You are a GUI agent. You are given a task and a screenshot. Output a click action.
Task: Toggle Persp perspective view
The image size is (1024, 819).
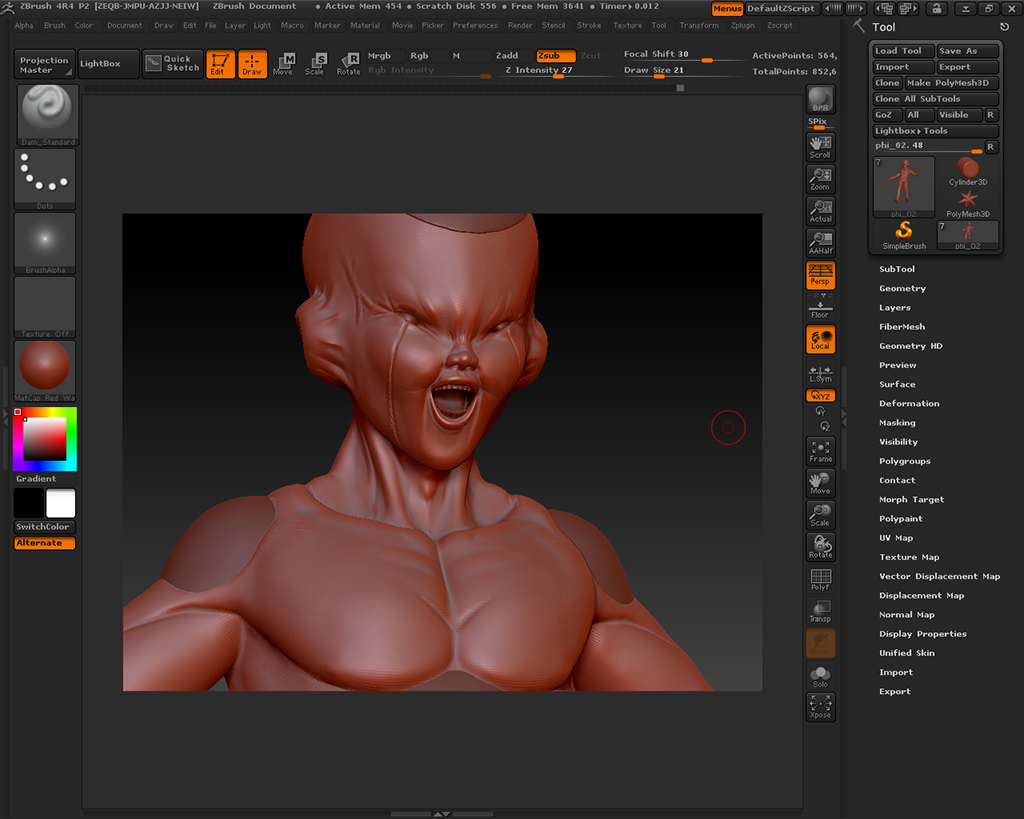[x=820, y=275]
